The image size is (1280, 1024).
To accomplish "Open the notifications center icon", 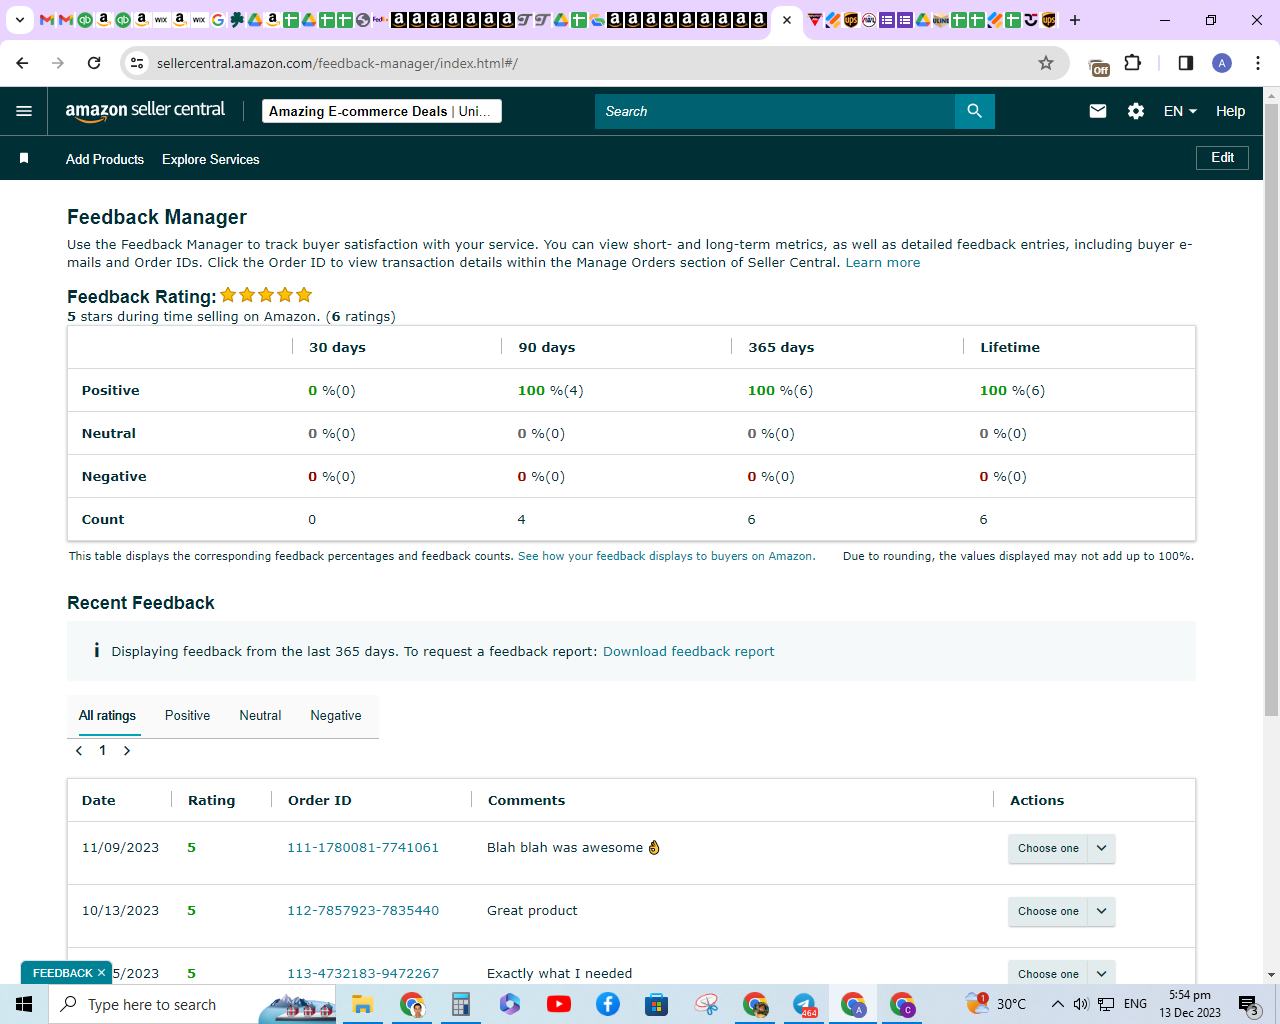I will tap(1248, 1004).
